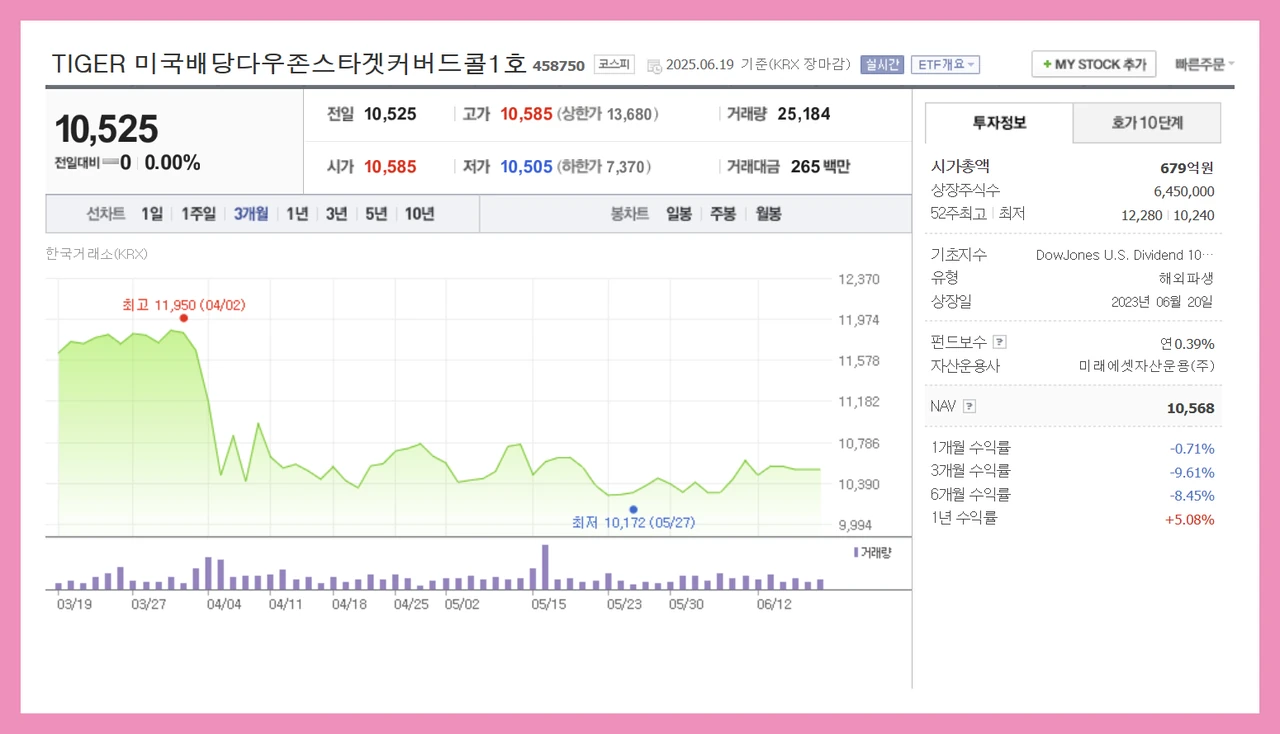Select the 3개월 line chart period
Viewport: 1280px width, 734px height.
click(251, 213)
